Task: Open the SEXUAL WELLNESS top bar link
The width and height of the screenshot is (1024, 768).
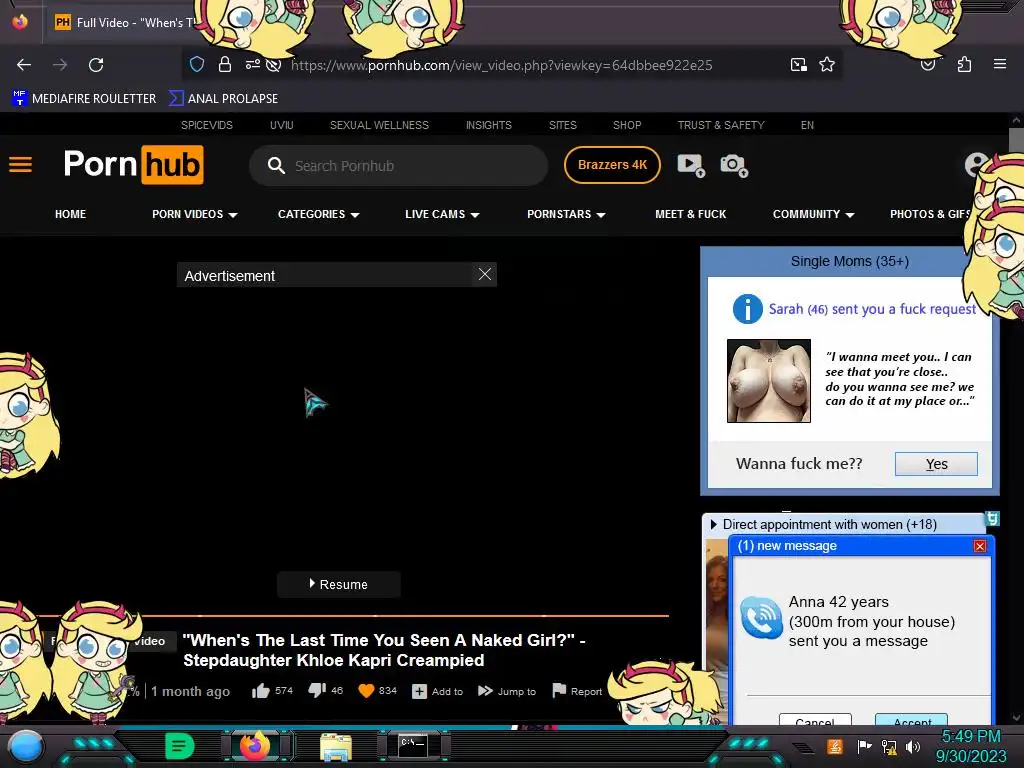Action: click(x=379, y=125)
